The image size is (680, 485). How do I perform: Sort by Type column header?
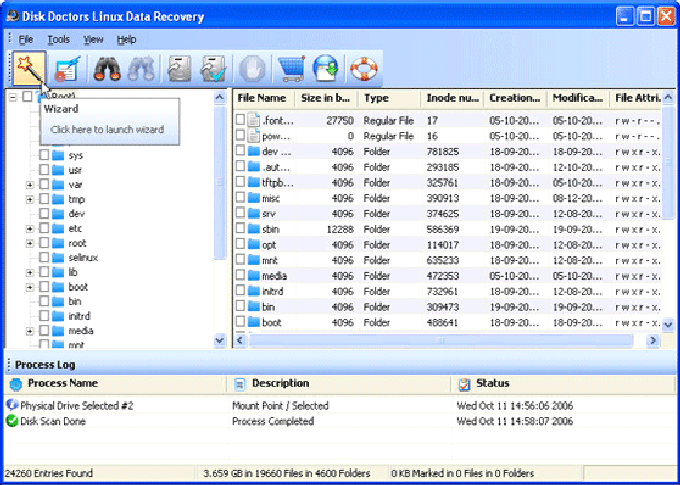pos(389,98)
